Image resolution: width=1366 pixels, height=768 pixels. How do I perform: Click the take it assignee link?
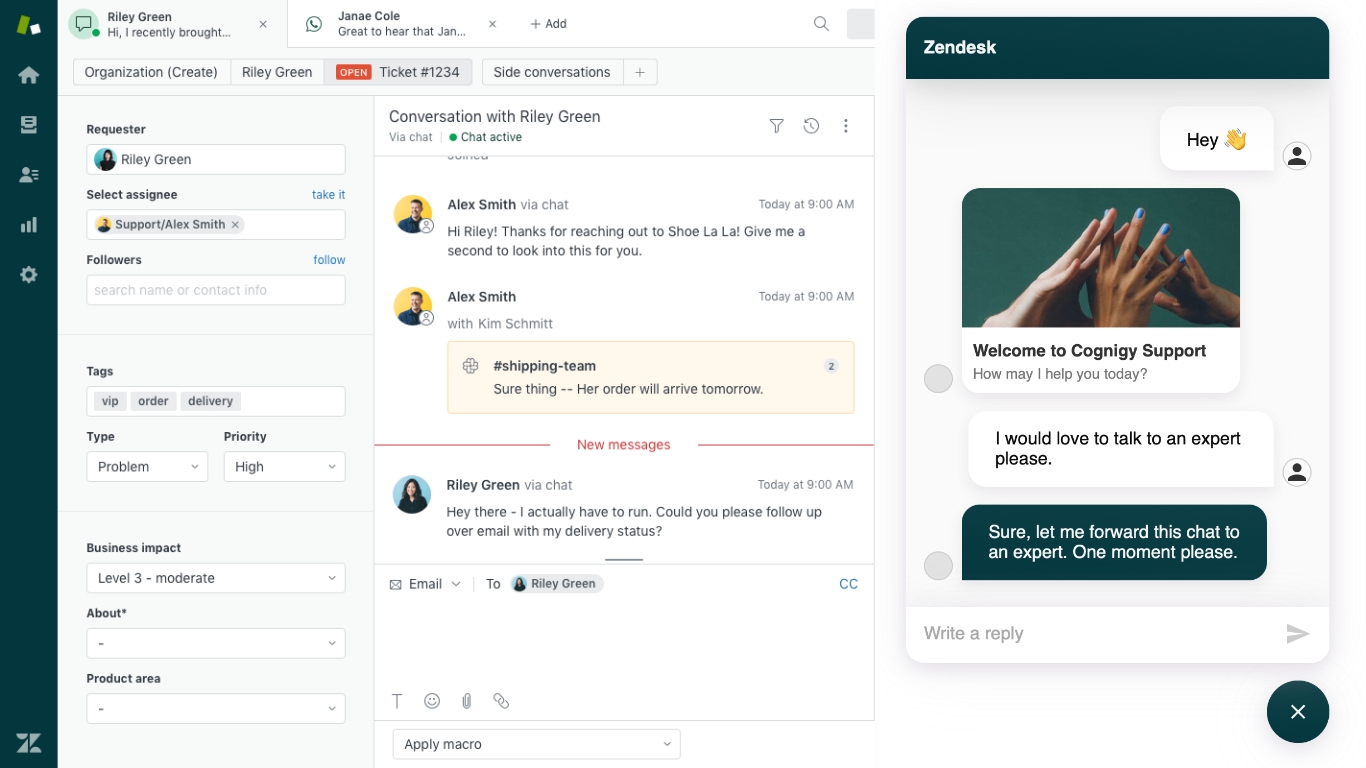328,194
